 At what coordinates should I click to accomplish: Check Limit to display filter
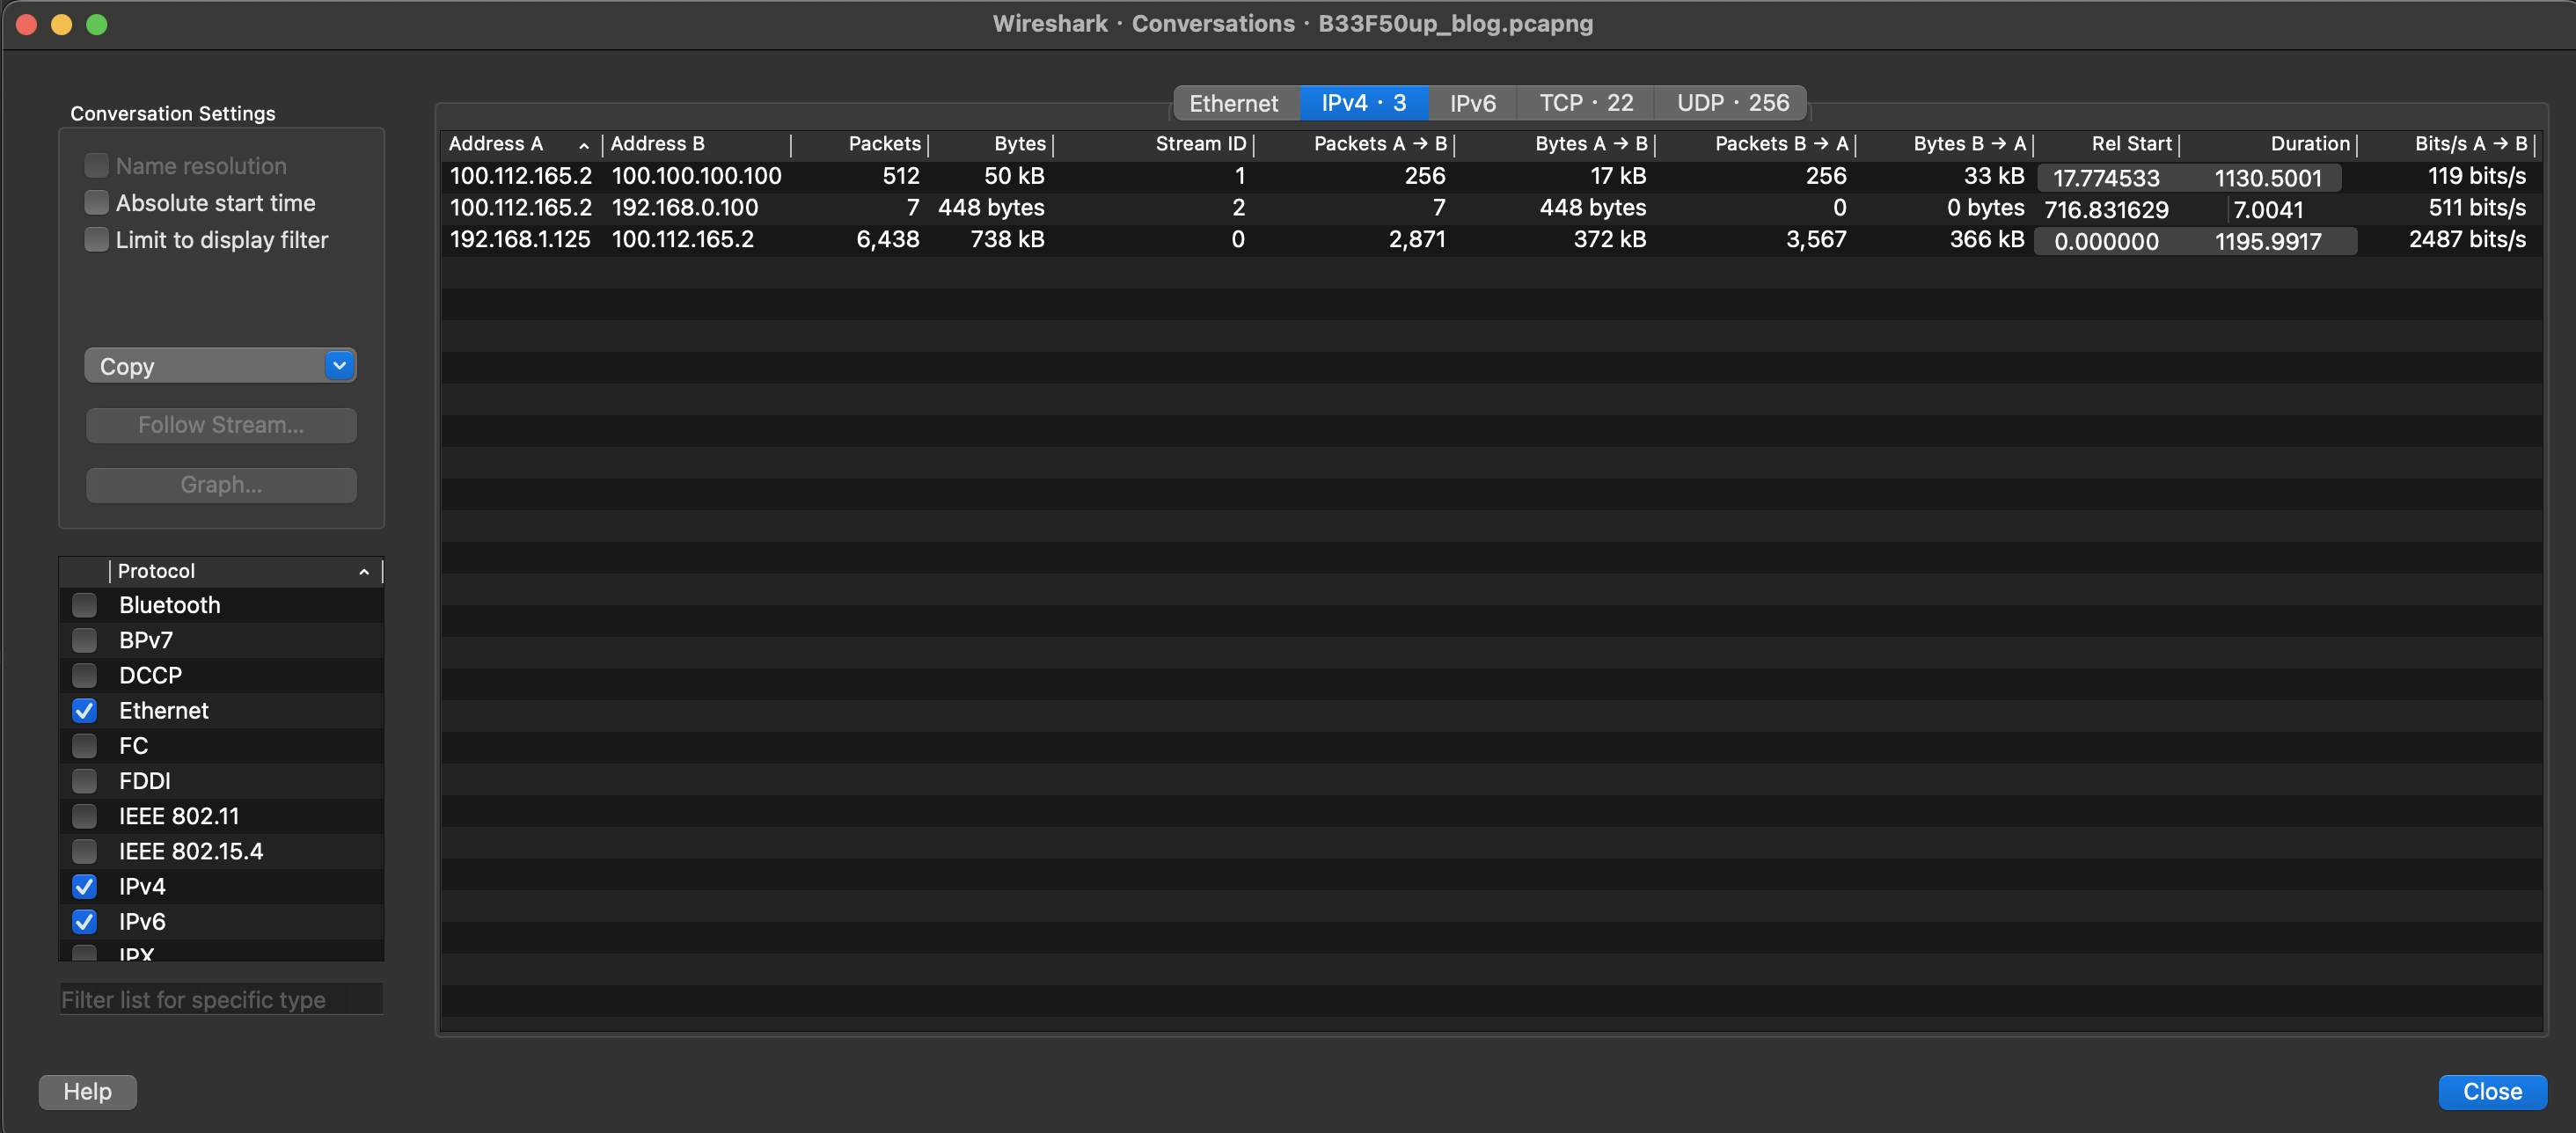[96, 240]
